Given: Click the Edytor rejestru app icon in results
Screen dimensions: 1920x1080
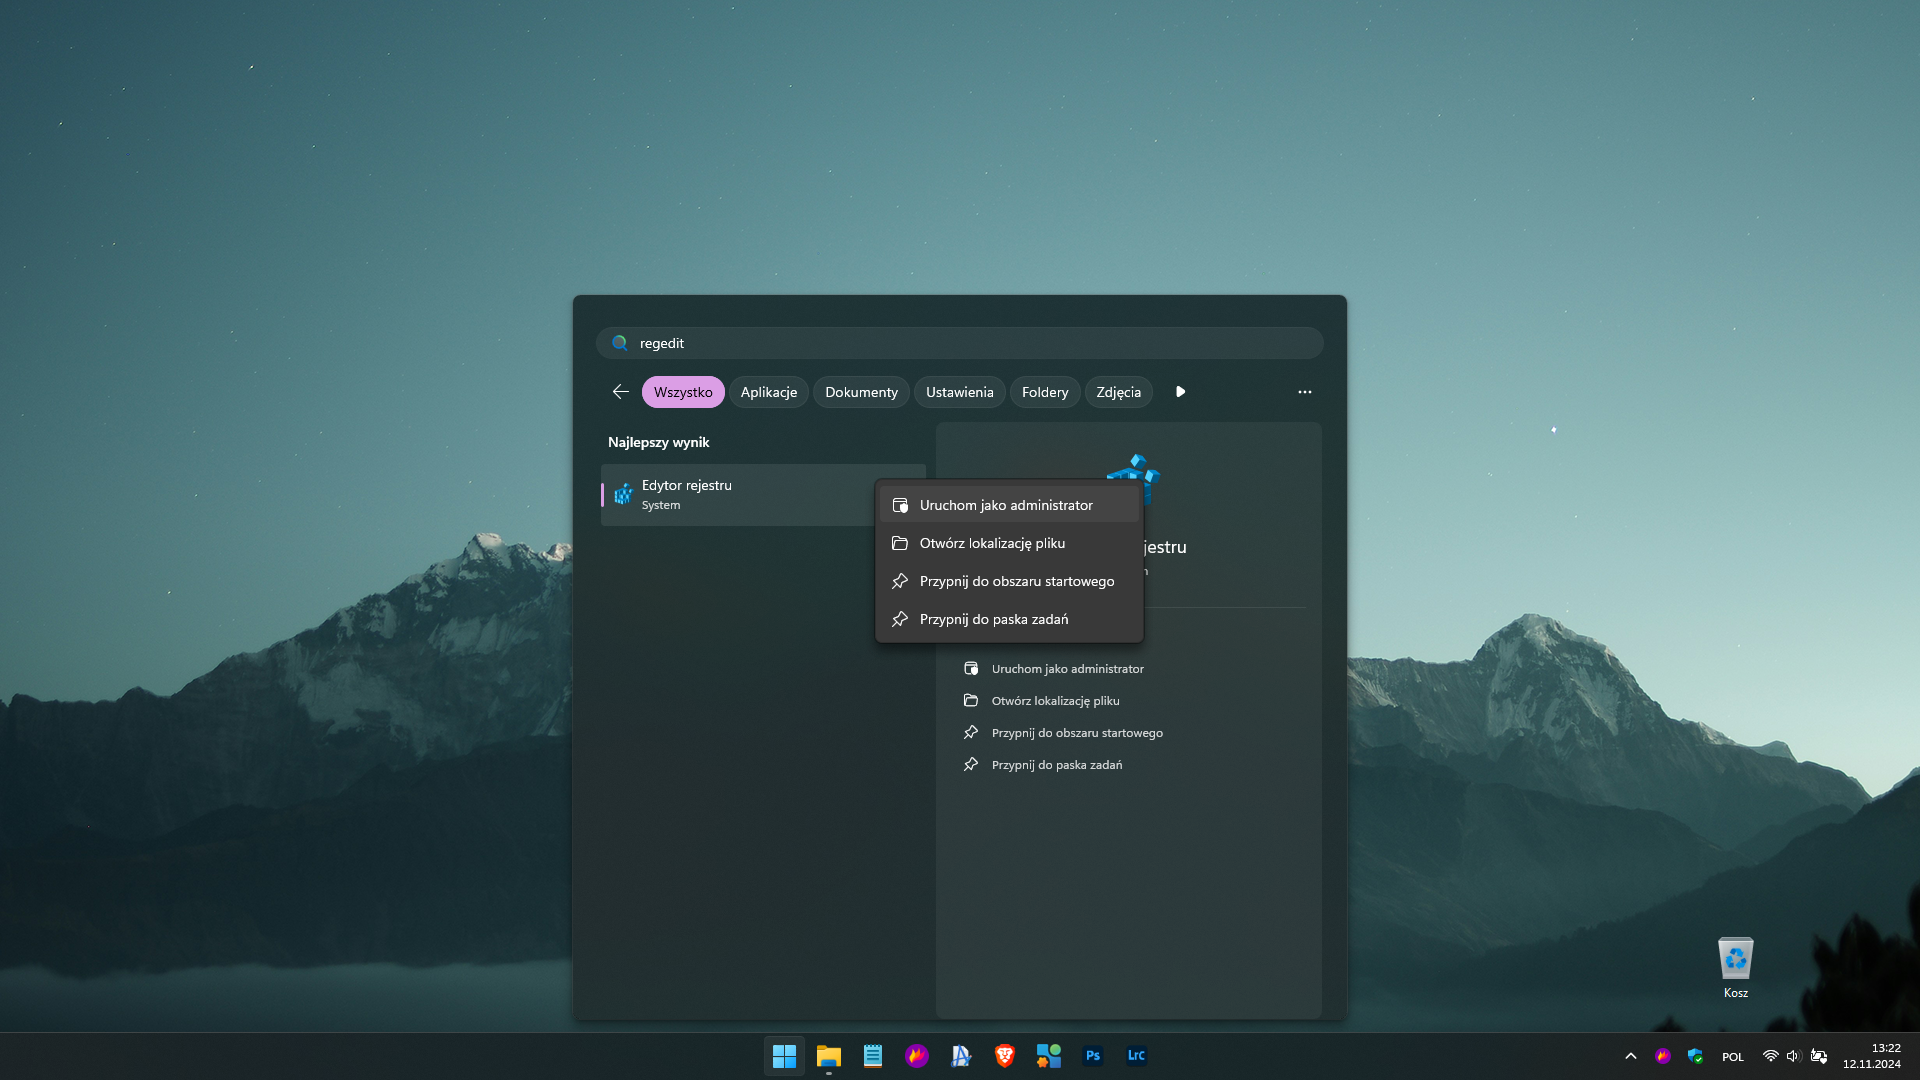Looking at the screenshot, I should 621,494.
